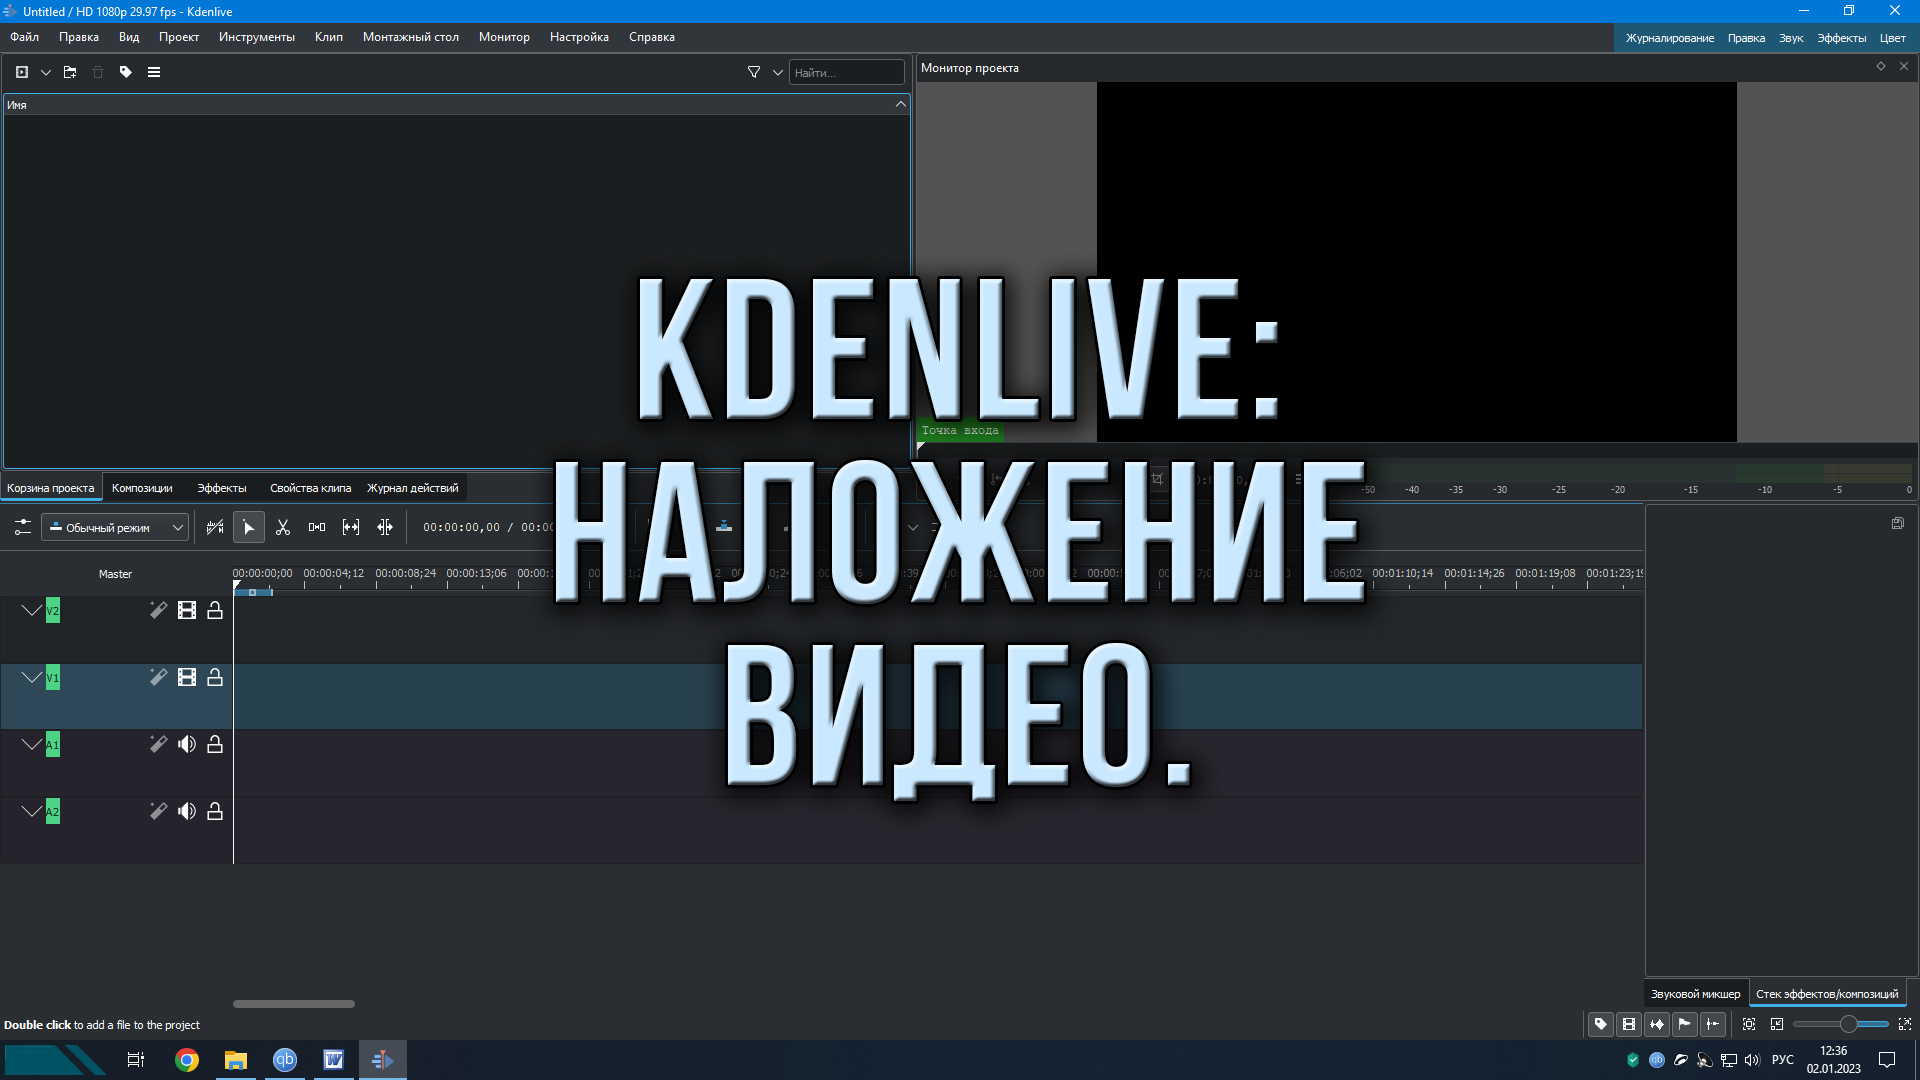The height and width of the screenshot is (1080, 1920).
Task: Switch to Цвет workspace layout
Action: [x=1892, y=38]
